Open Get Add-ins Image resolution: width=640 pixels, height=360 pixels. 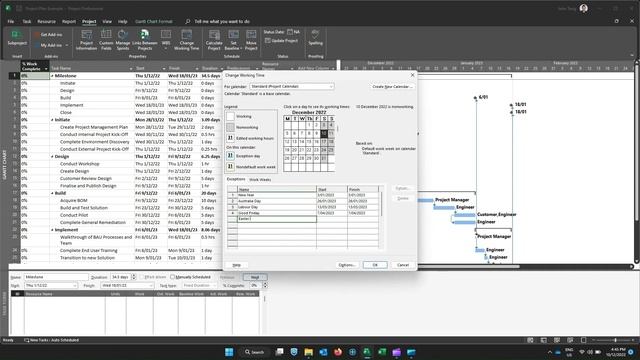click(x=48, y=35)
